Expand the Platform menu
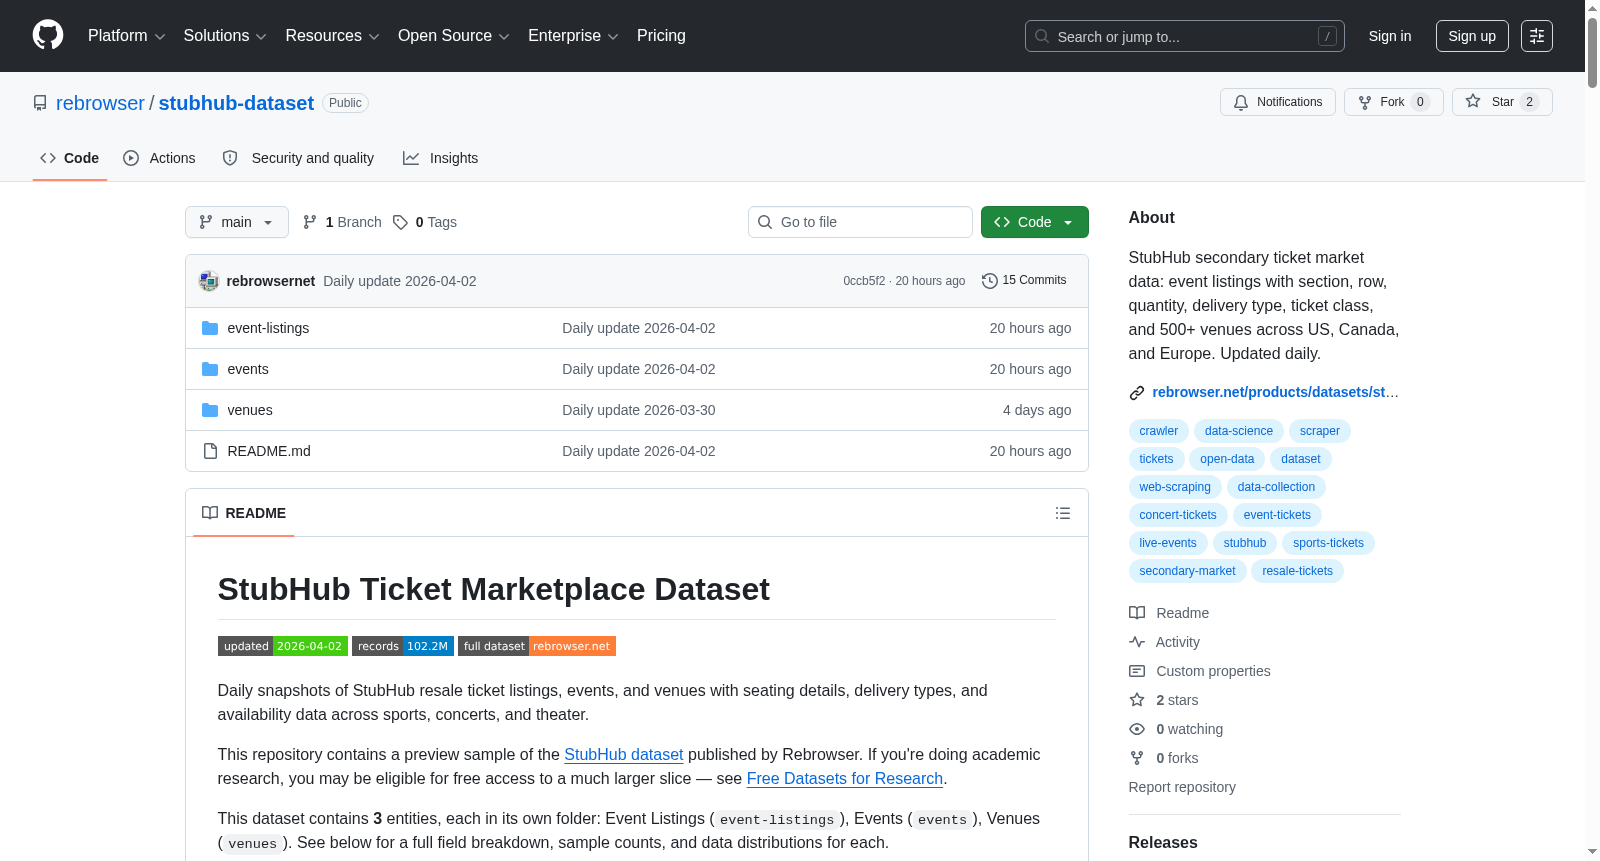1600x861 pixels. [x=127, y=36]
